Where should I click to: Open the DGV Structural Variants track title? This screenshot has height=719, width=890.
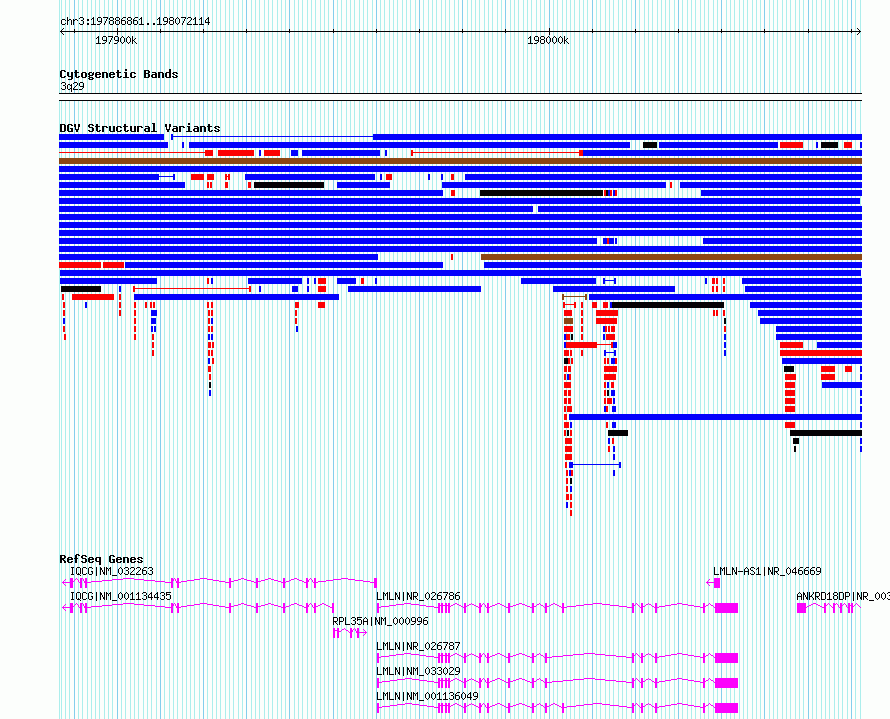[x=140, y=128]
